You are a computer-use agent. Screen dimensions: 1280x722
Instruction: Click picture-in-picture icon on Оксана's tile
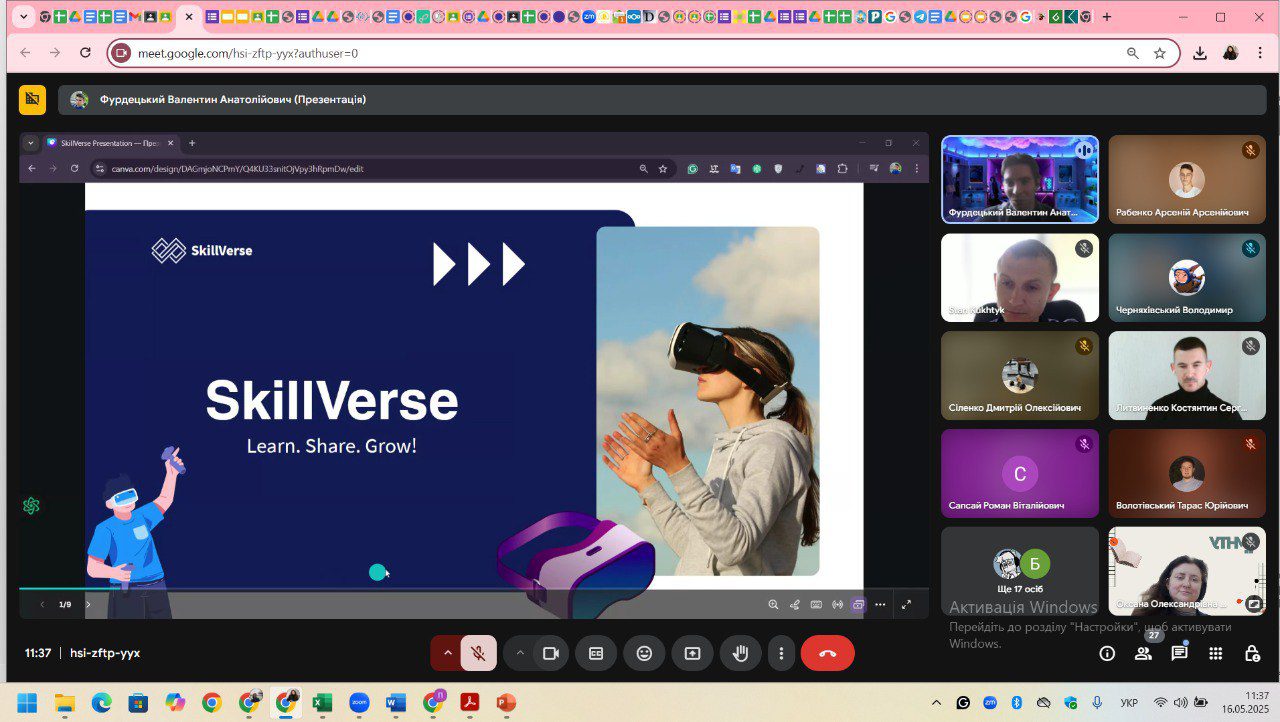pos(1254,603)
